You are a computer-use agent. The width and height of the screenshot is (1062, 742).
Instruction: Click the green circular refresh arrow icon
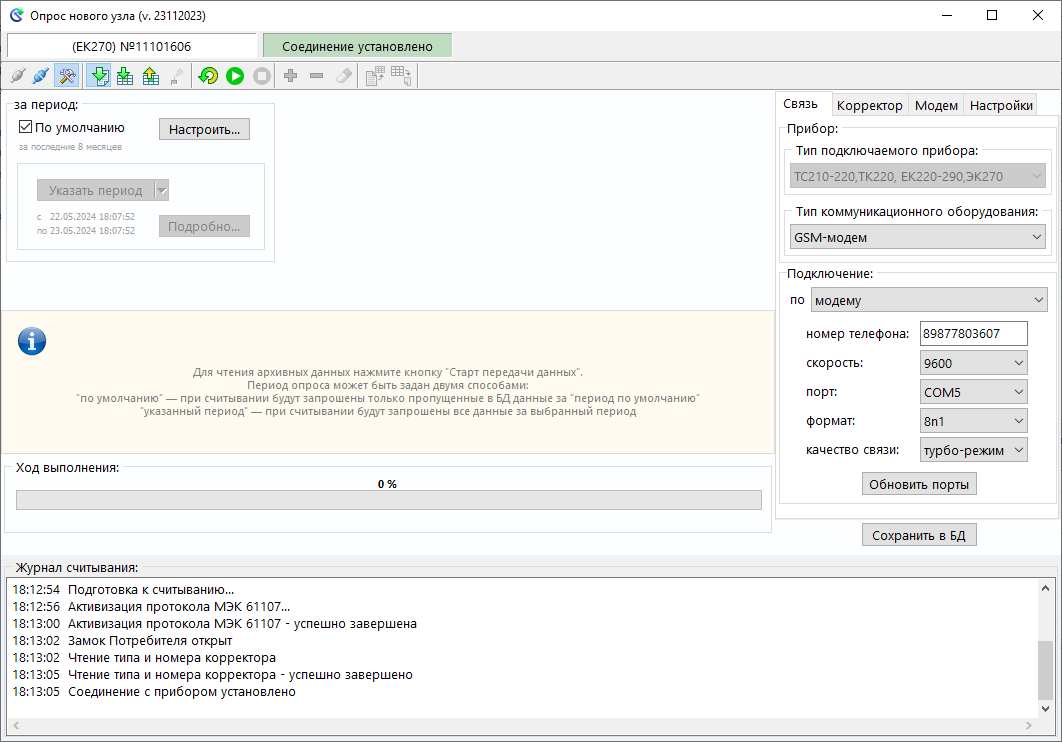click(209, 76)
